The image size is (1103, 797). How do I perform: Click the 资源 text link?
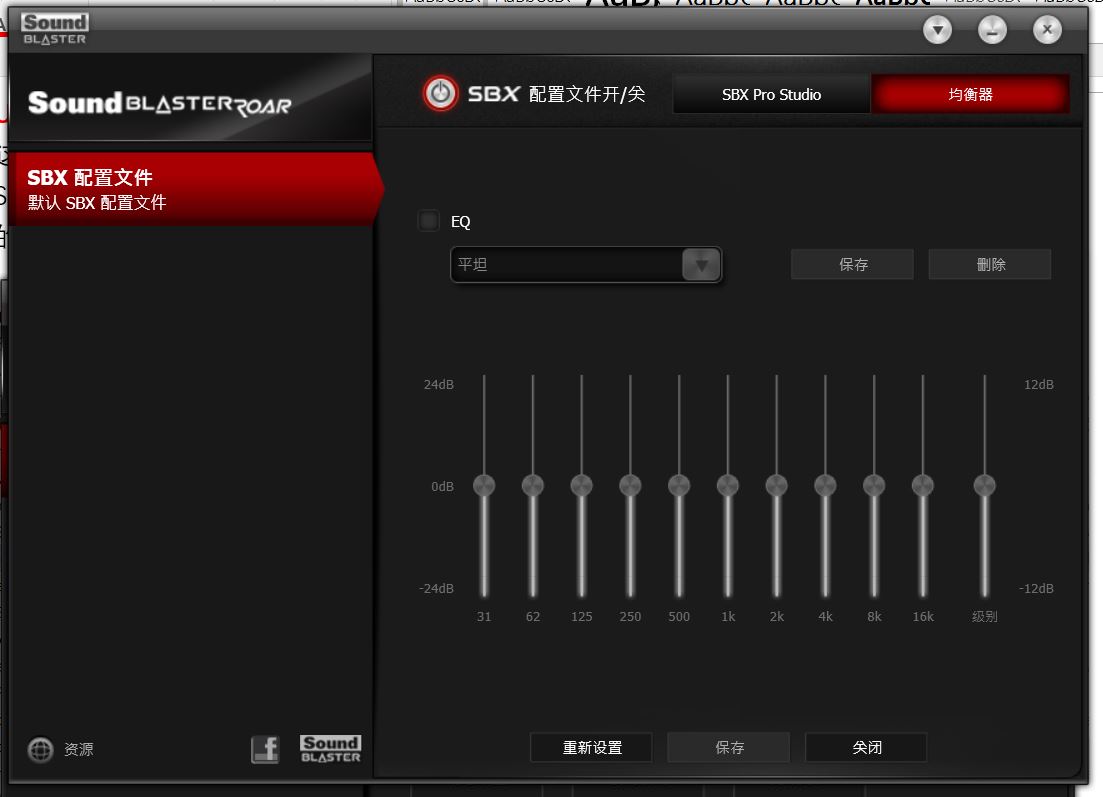pyautogui.click(x=78, y=750)
